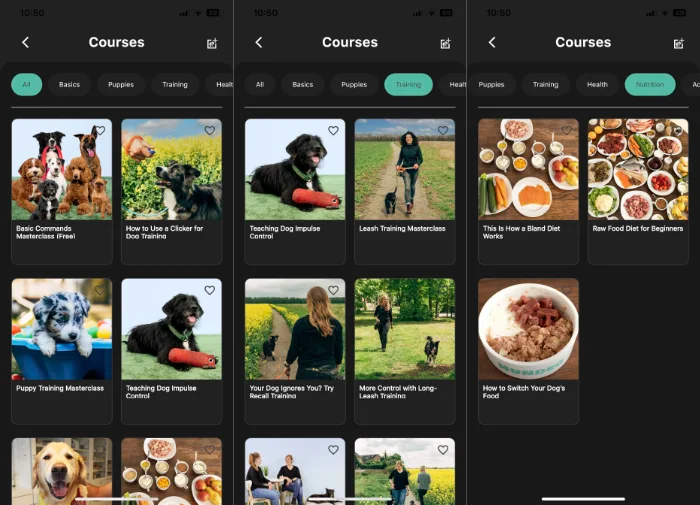Open the add icon on the middle Courses screen
The image size is (700, 505).
445,43
